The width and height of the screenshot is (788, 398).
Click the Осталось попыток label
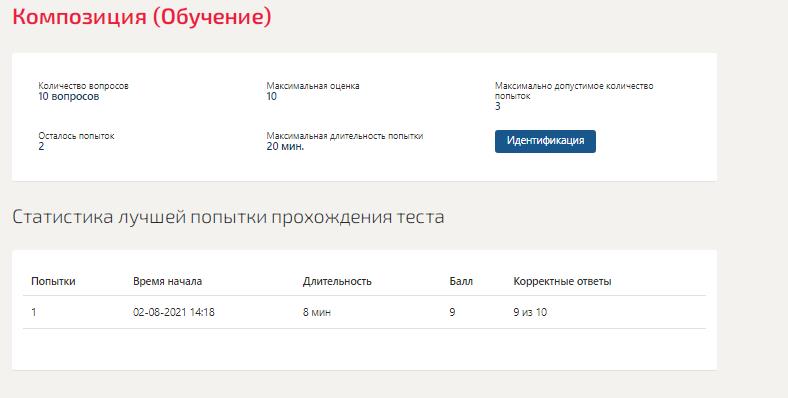76,136
